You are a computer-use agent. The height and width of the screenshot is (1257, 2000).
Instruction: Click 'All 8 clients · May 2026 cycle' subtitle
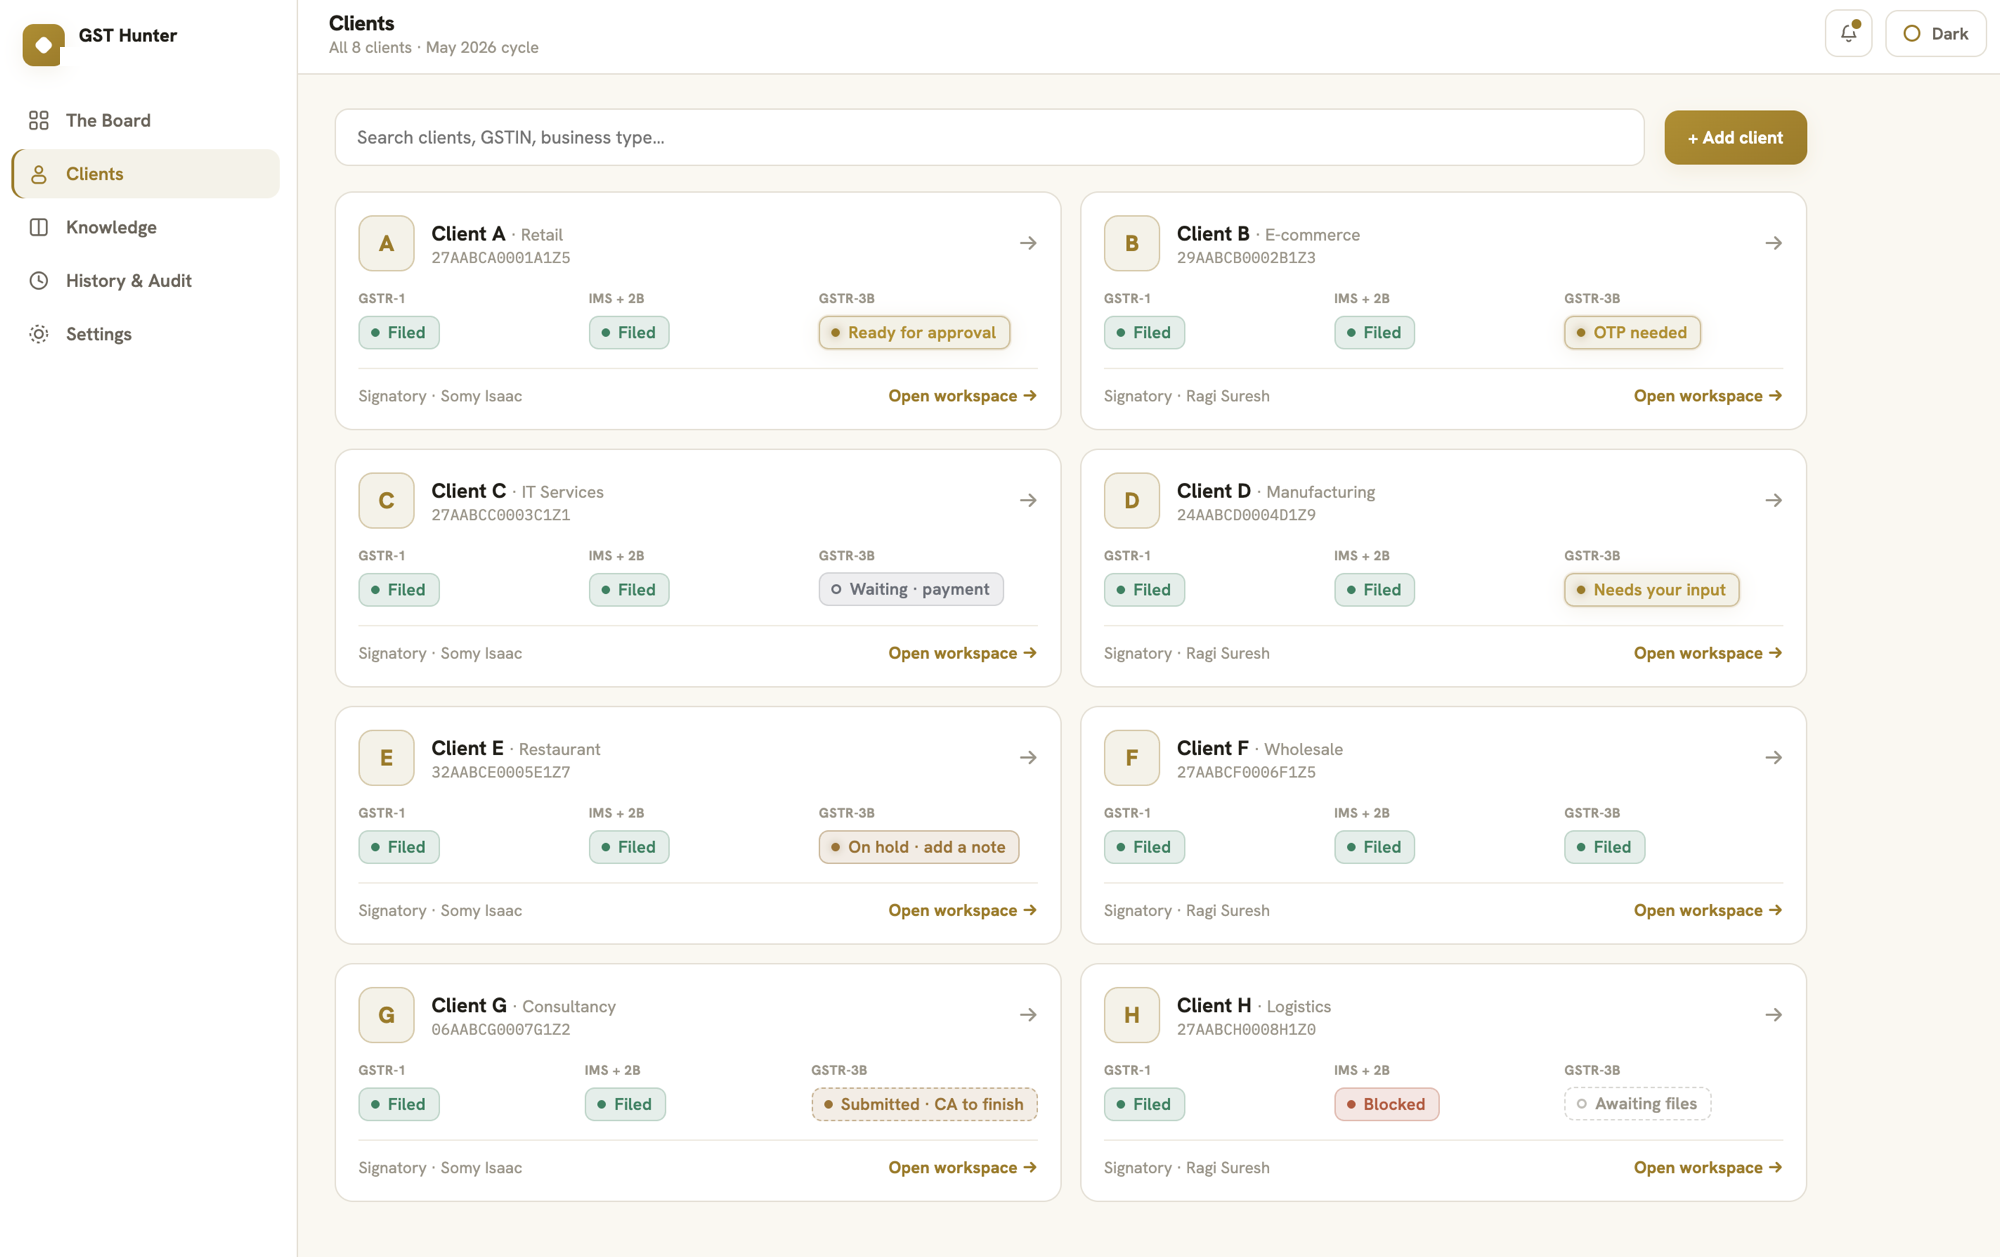(x=433, y=48)
